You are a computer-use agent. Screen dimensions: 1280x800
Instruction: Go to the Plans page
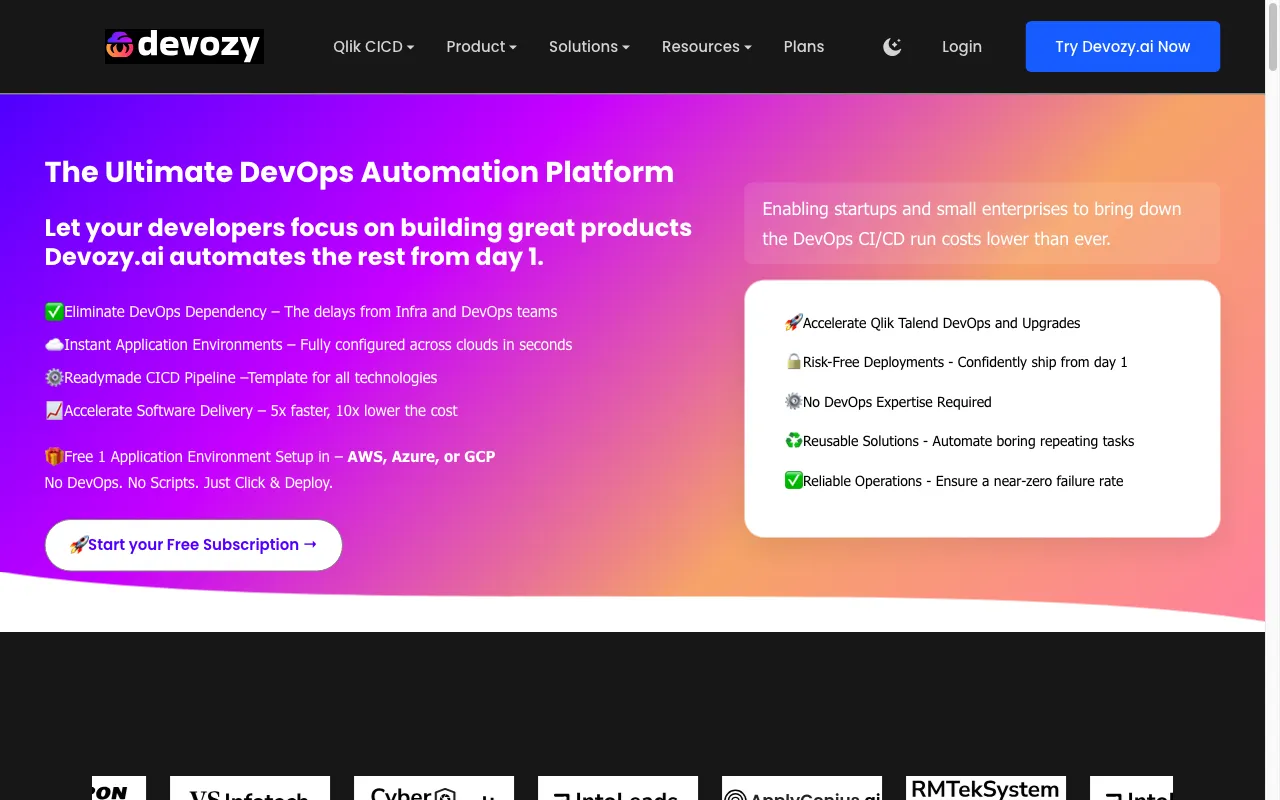[804, 46]
